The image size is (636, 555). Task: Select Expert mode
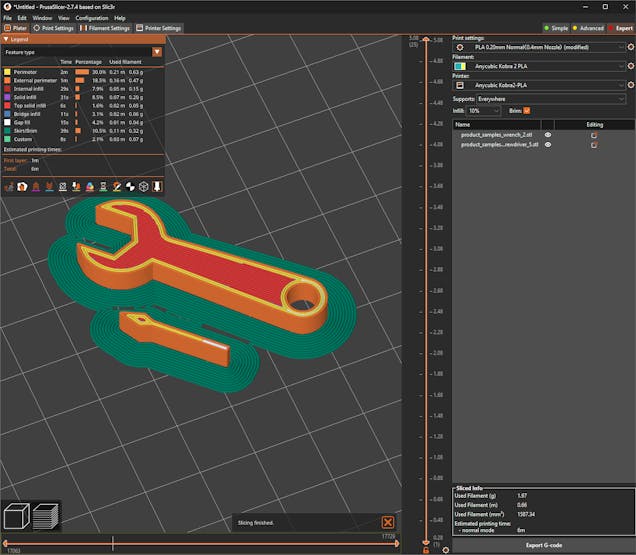(619, 28)
